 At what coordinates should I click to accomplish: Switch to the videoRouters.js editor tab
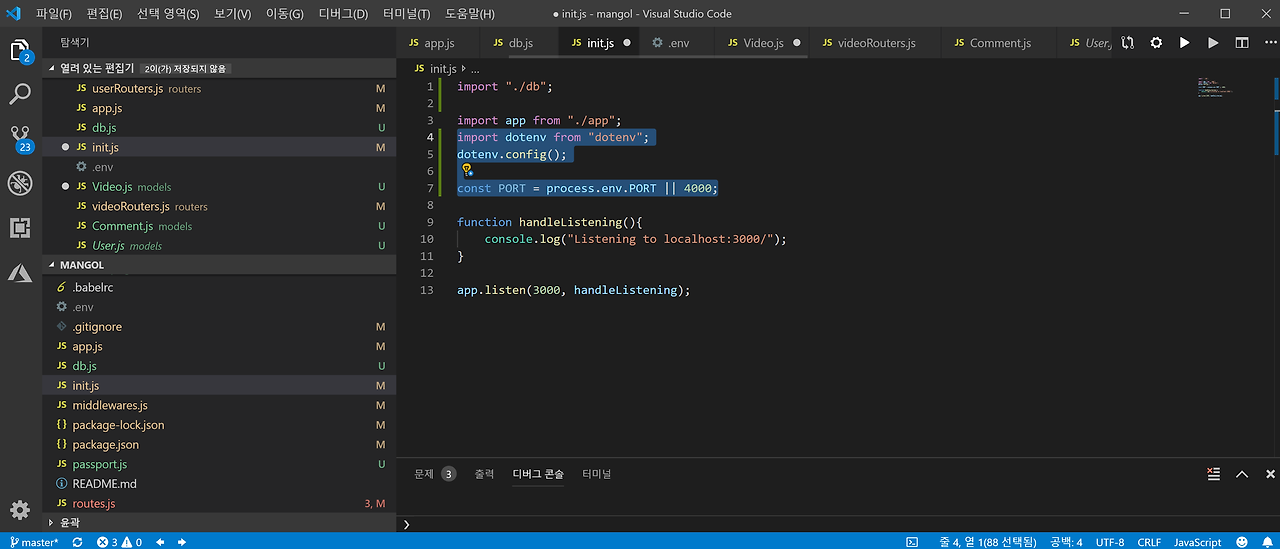coord(876,43)
